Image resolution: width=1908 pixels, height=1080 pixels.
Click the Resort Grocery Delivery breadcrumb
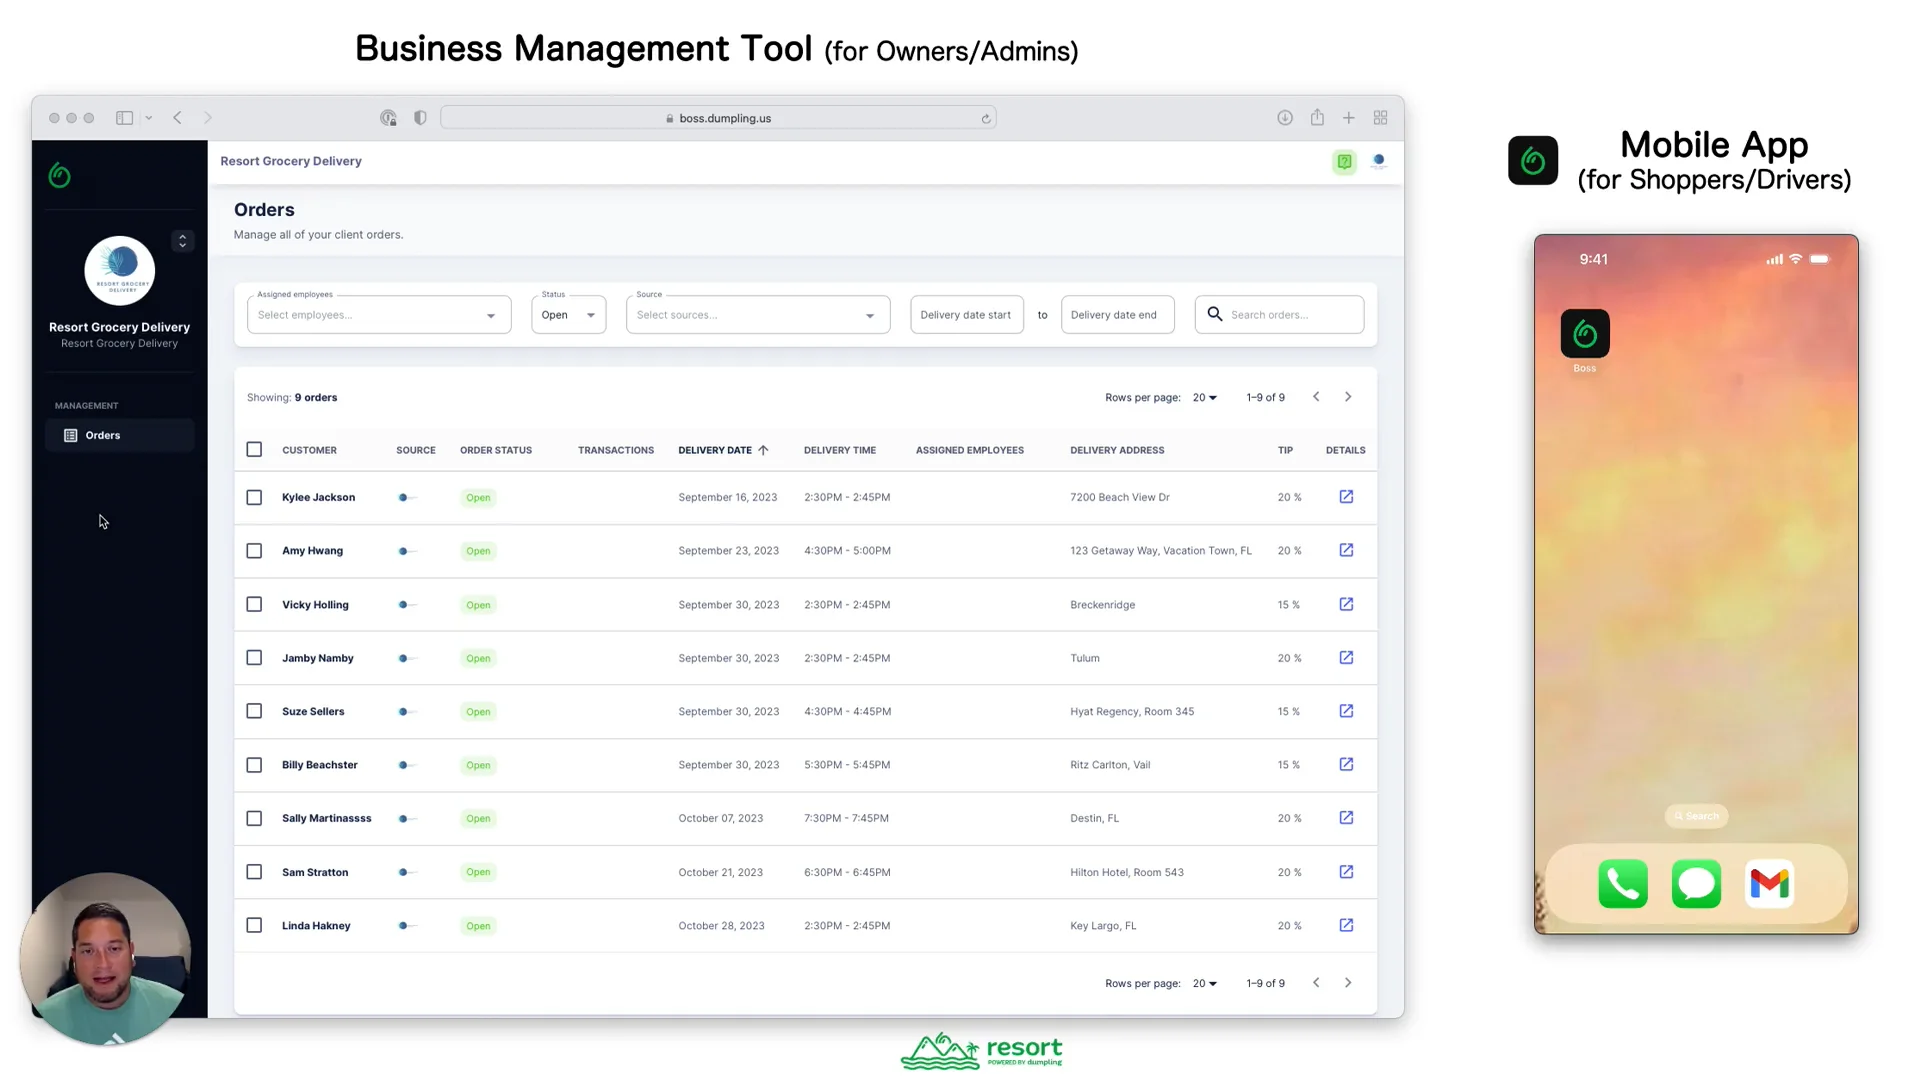point(290,161)
